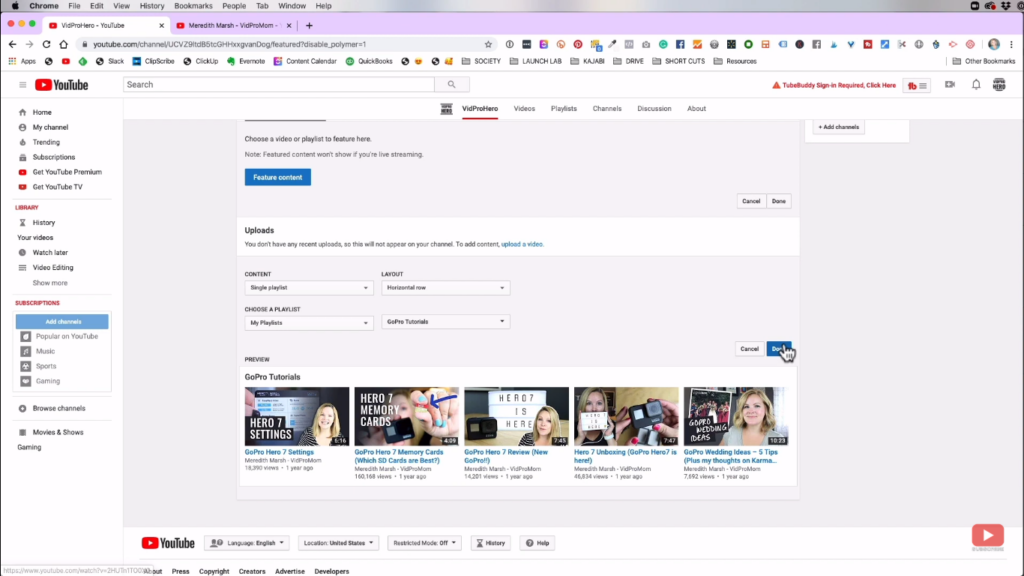Click the floating red YouTube subscribe icon
The width and height of the screenshot is (1024, 576).
pyautogui.click(x=987, y=536)
